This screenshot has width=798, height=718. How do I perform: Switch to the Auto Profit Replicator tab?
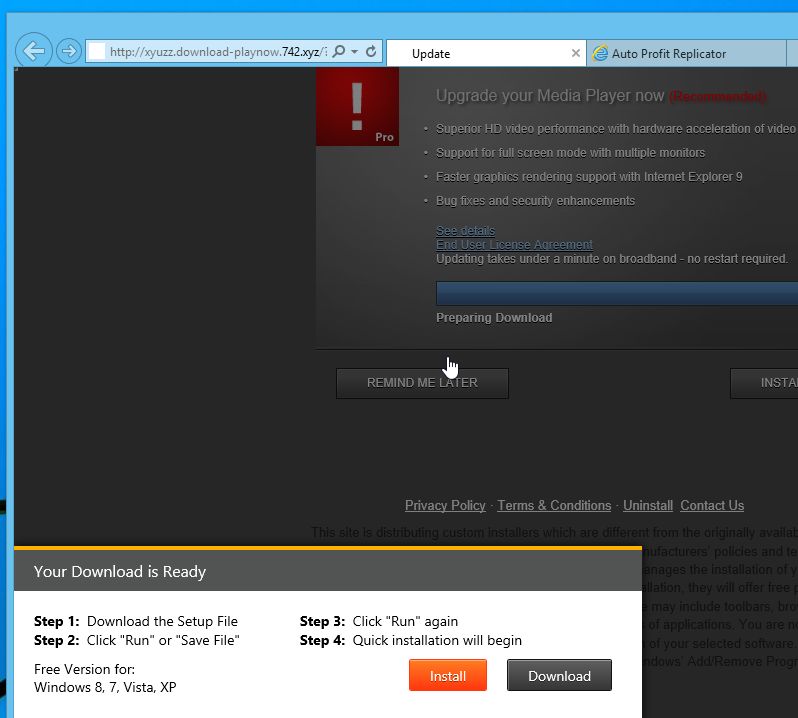click(x=686, y=53)
